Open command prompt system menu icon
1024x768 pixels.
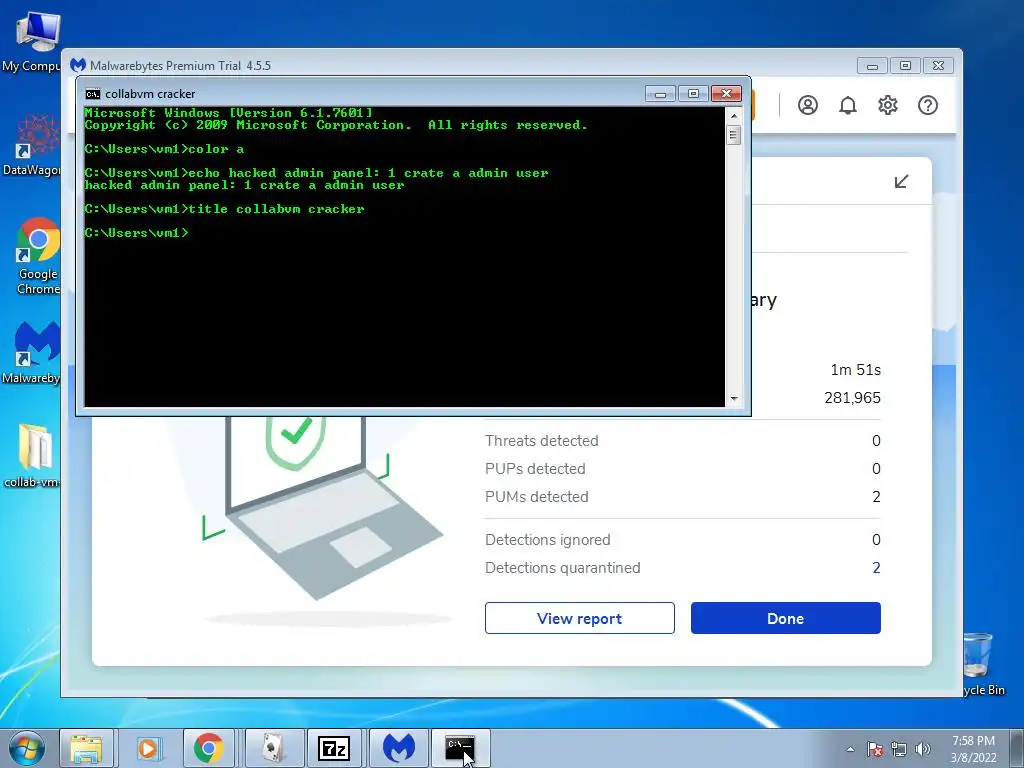[x=93, y=94]
